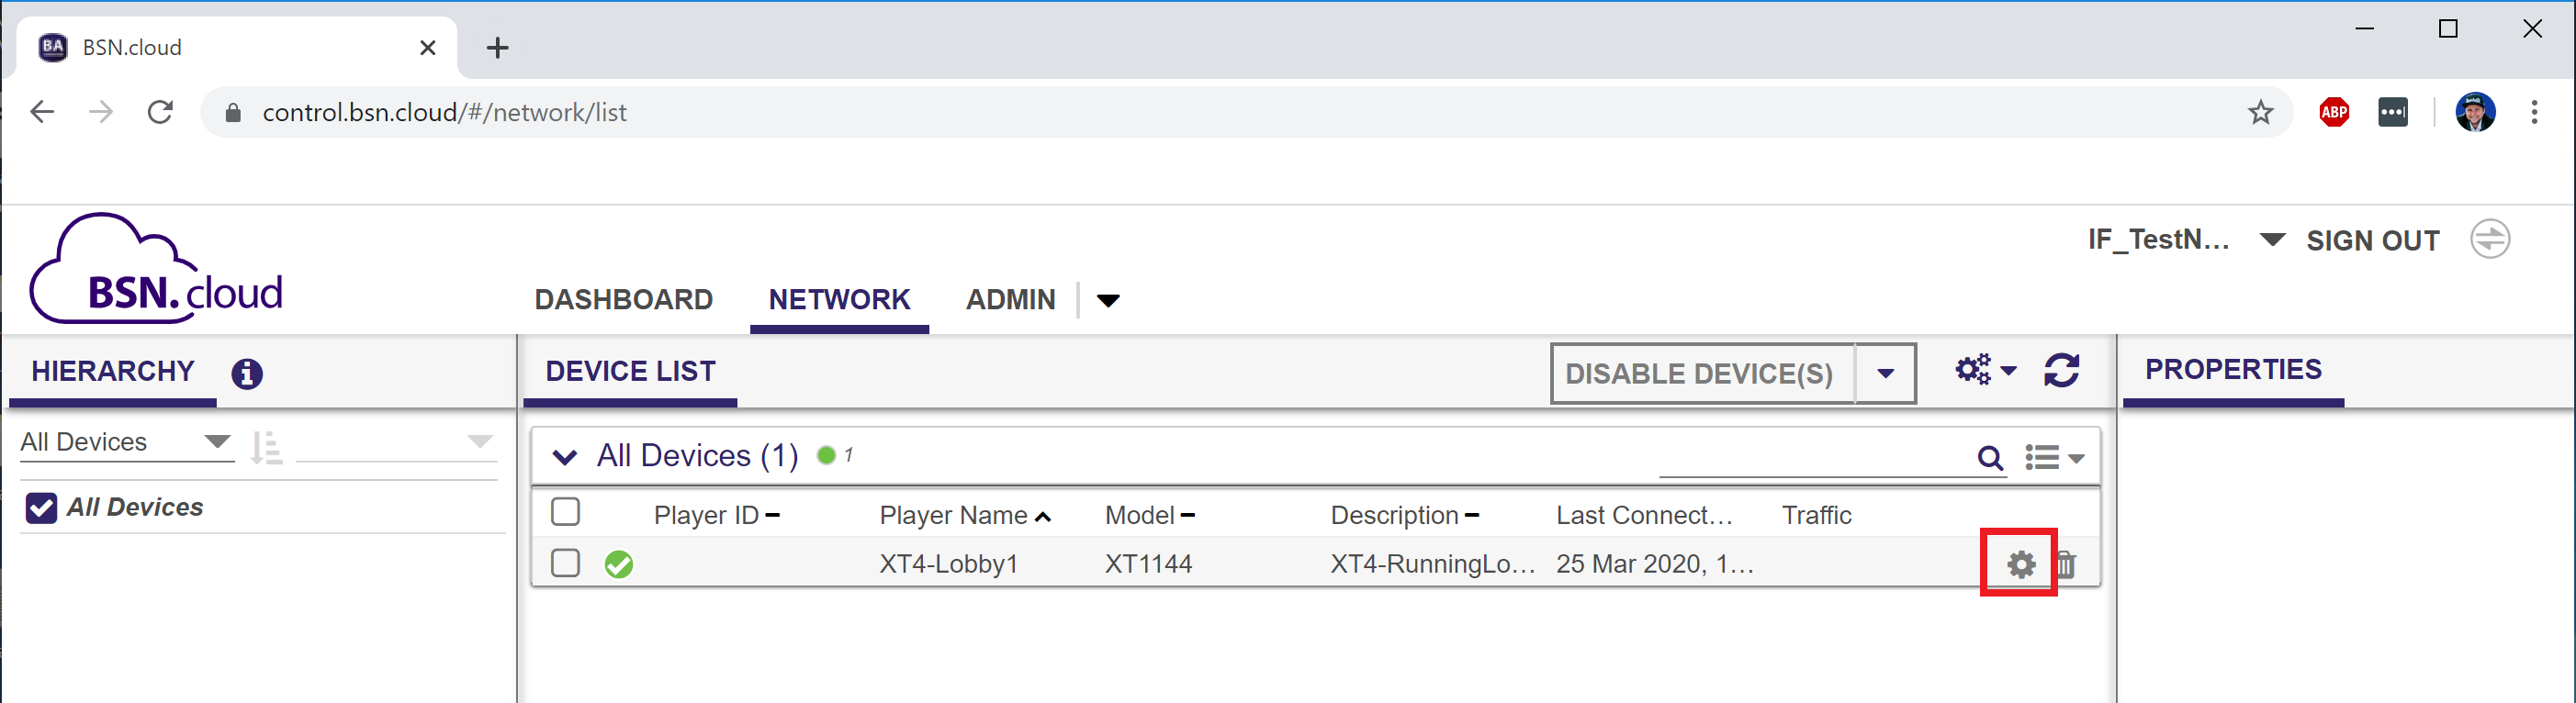Click the hierarchy sort order icon
The image size is (2576, 703).
pyautogui.click(x=266, y=447)
